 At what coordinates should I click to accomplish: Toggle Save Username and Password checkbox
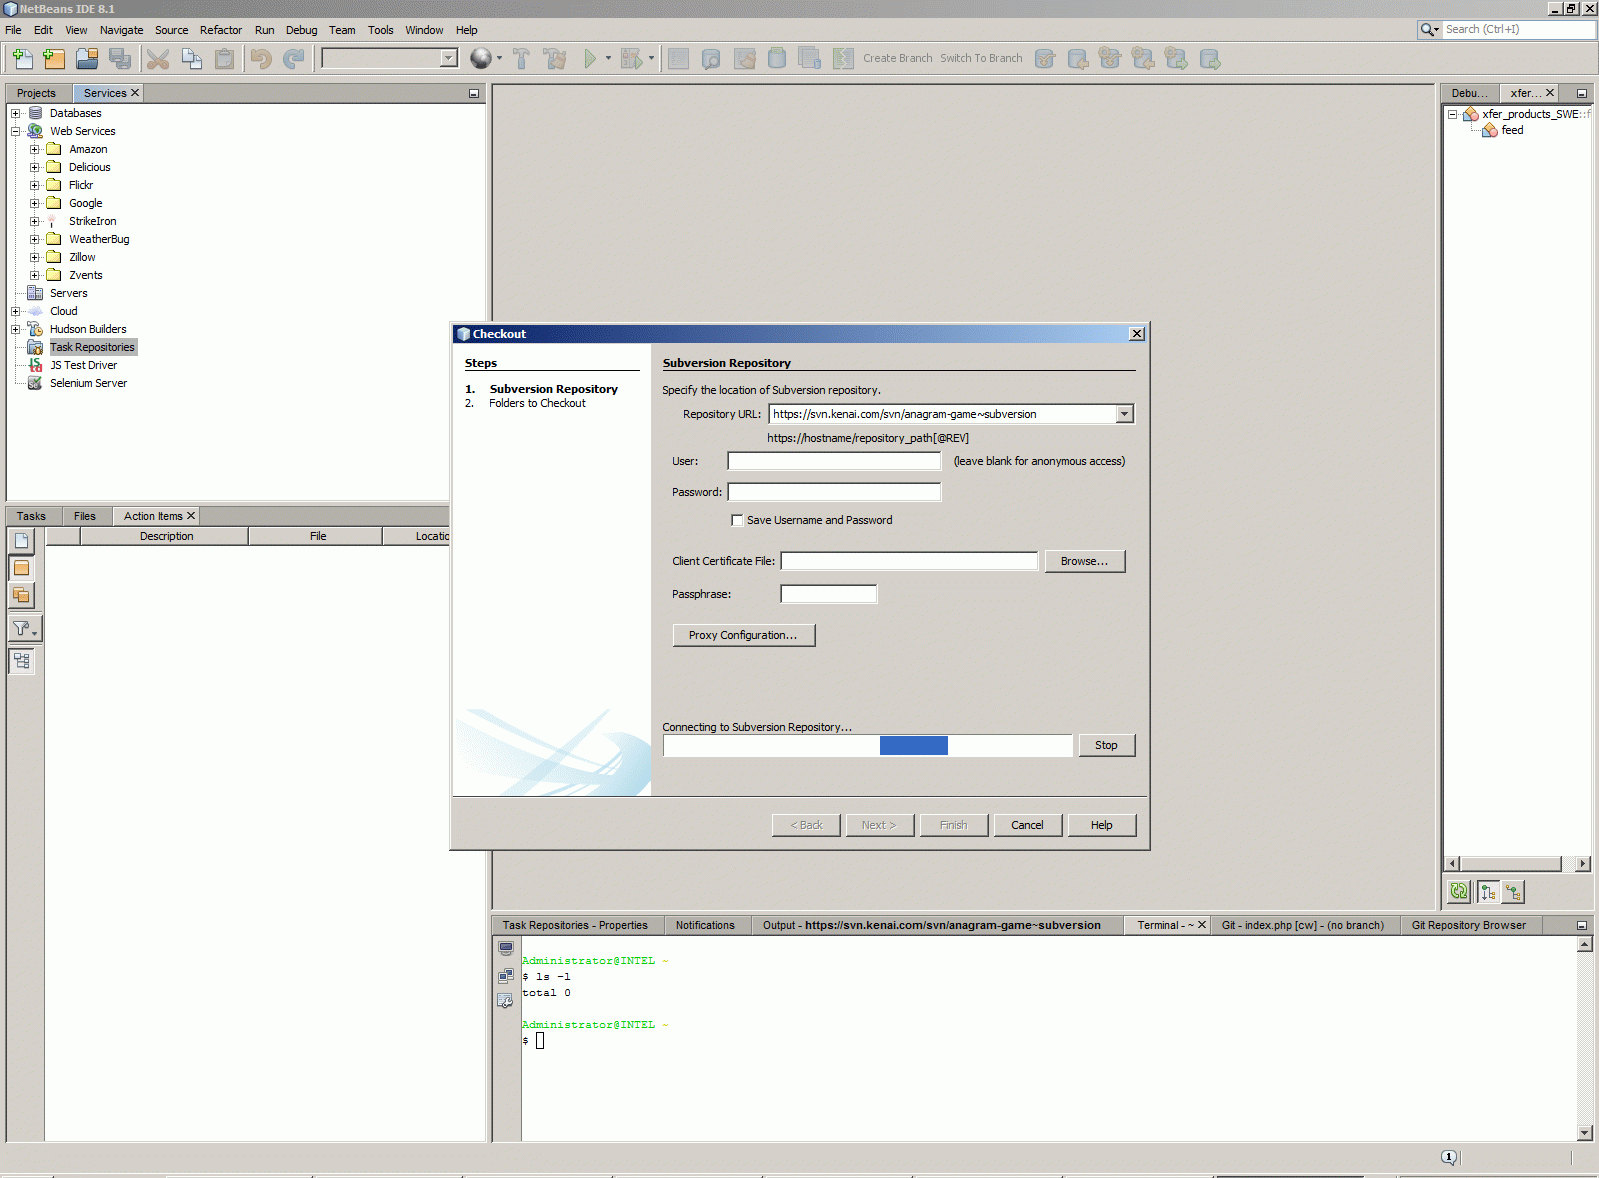tap(737, 520)
